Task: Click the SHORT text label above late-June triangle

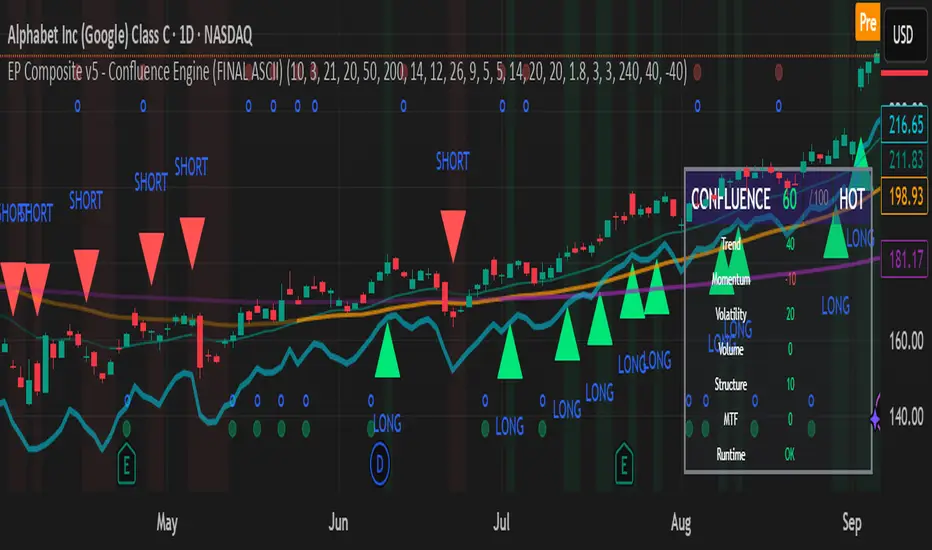Action: pos(452,161)
